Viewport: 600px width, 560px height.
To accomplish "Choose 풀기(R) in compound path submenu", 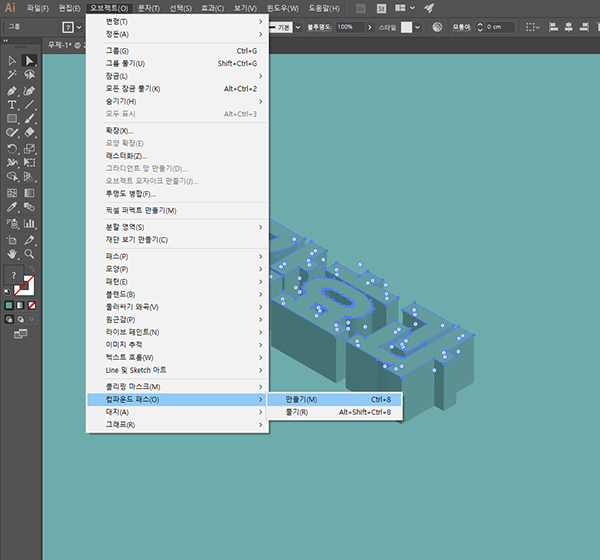I will 334,412.
